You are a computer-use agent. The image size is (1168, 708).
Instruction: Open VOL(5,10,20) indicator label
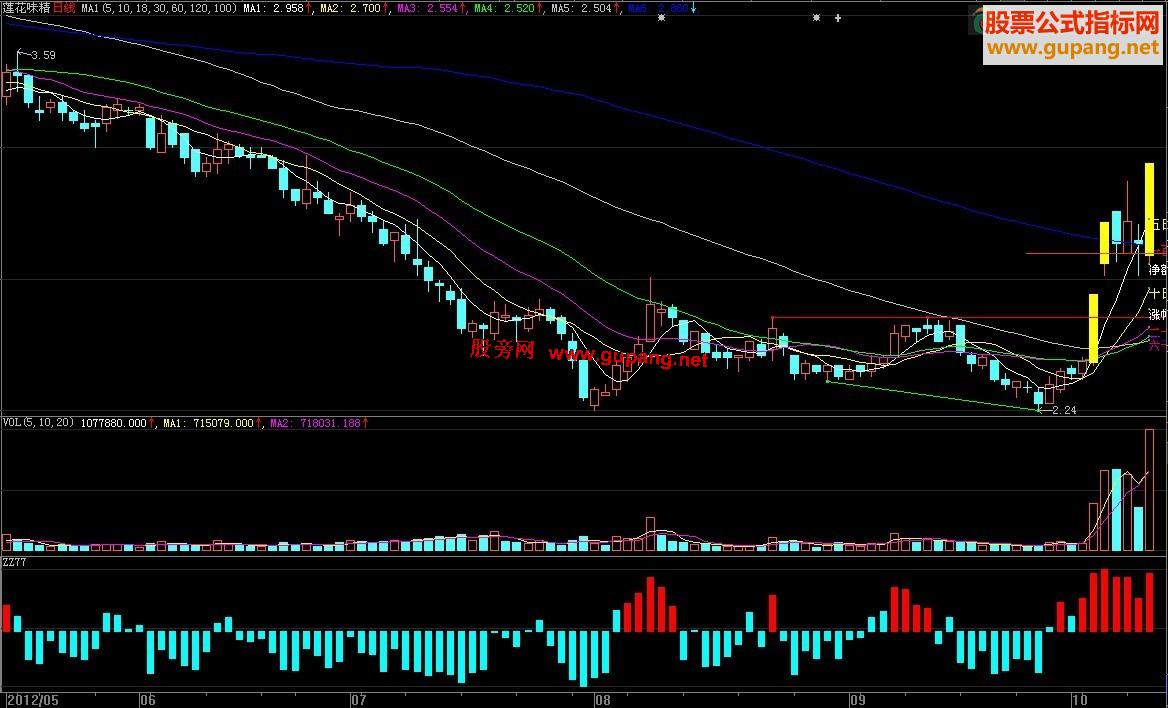point(38,423)
